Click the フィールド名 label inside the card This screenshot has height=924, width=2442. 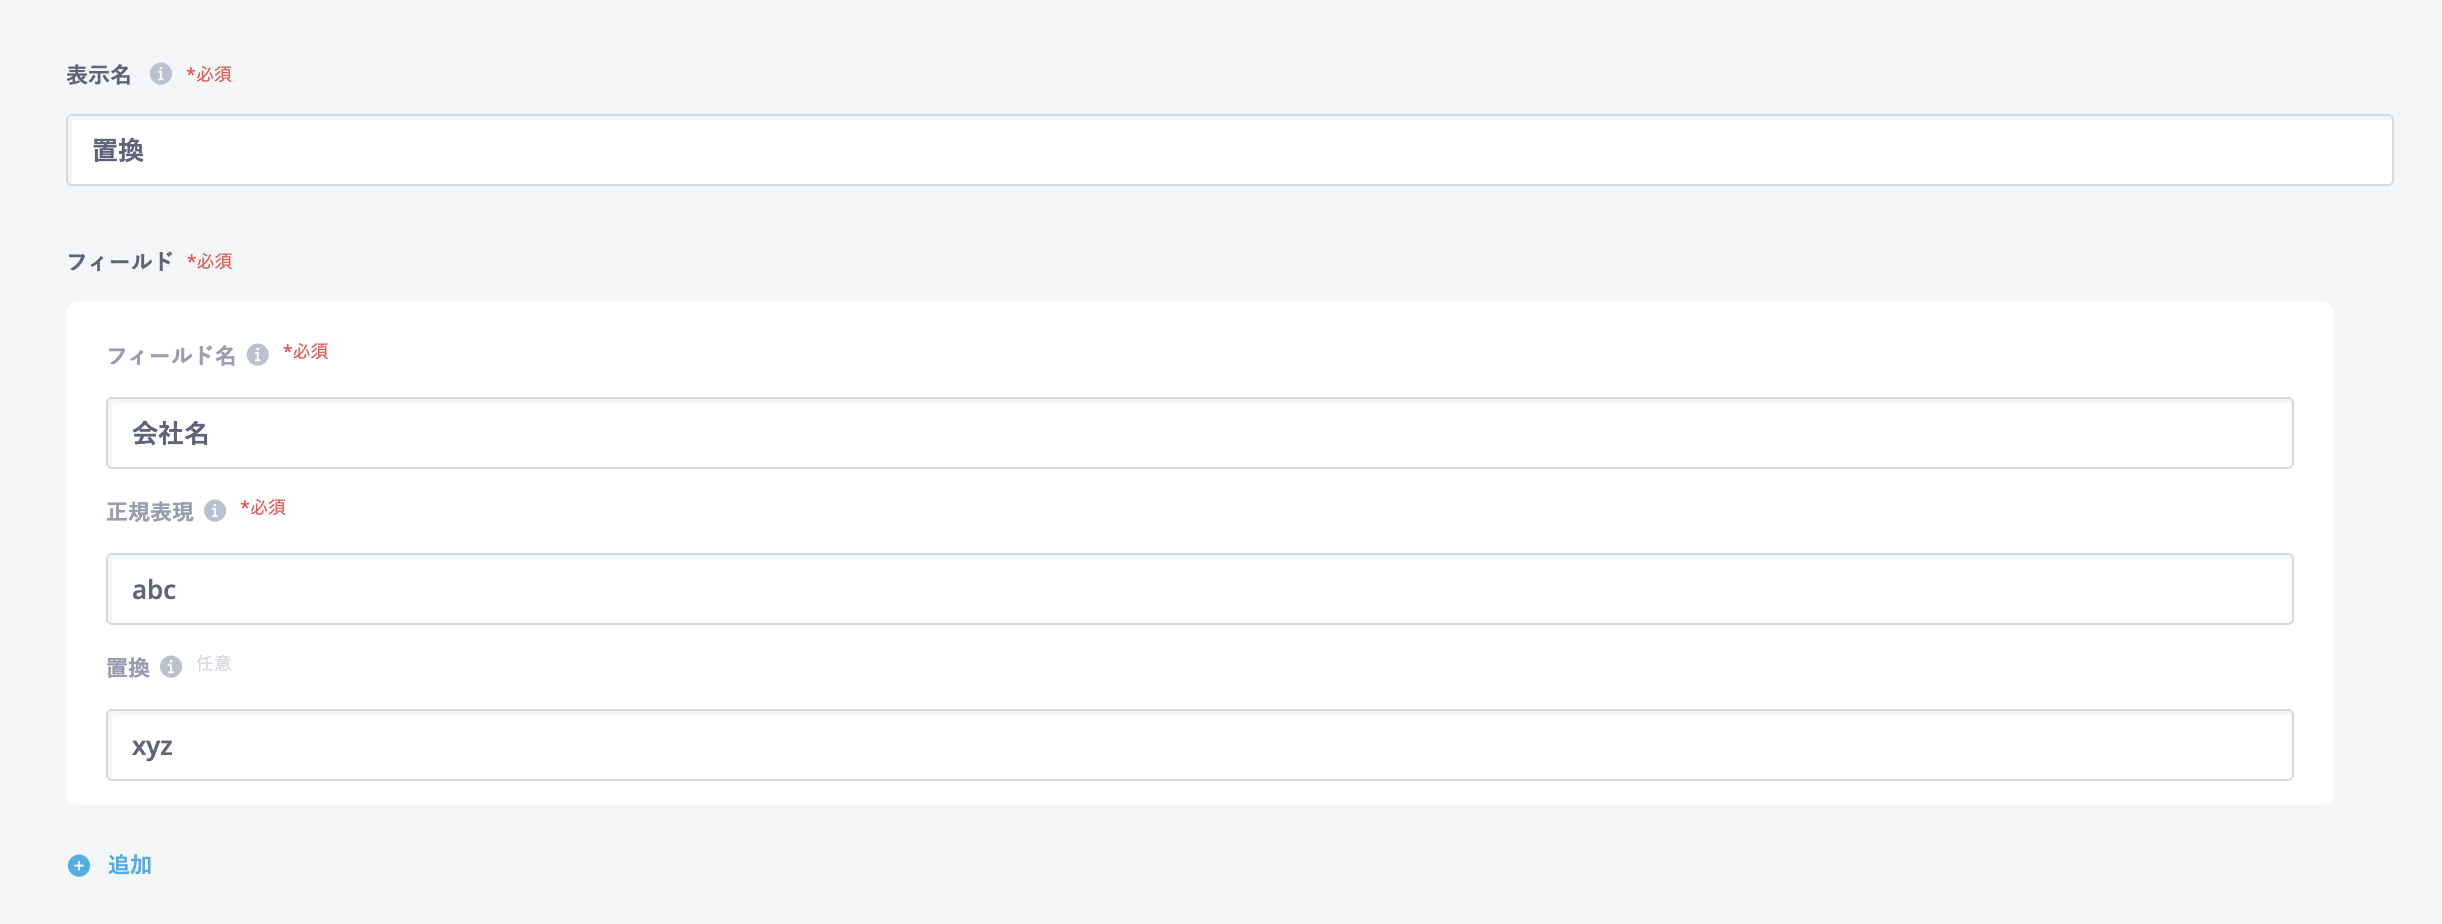click(171, 356)
